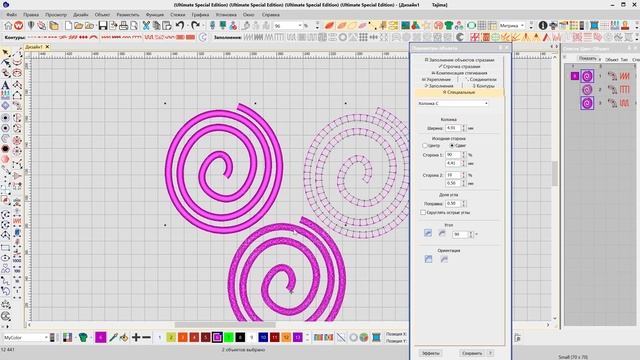This screenshot has width=640, height=360.
Task: Click the green T-shirt icon in color bar
Action: (83, 337)
